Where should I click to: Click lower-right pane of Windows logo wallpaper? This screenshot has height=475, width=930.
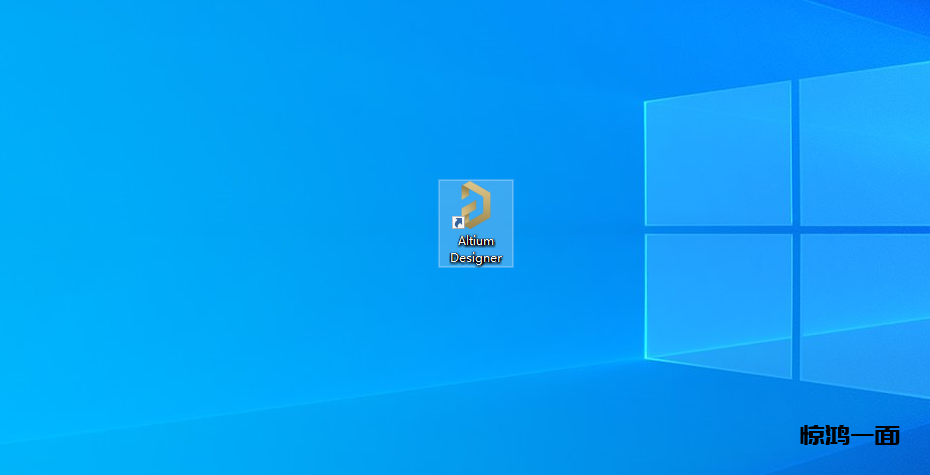point(865,310)
